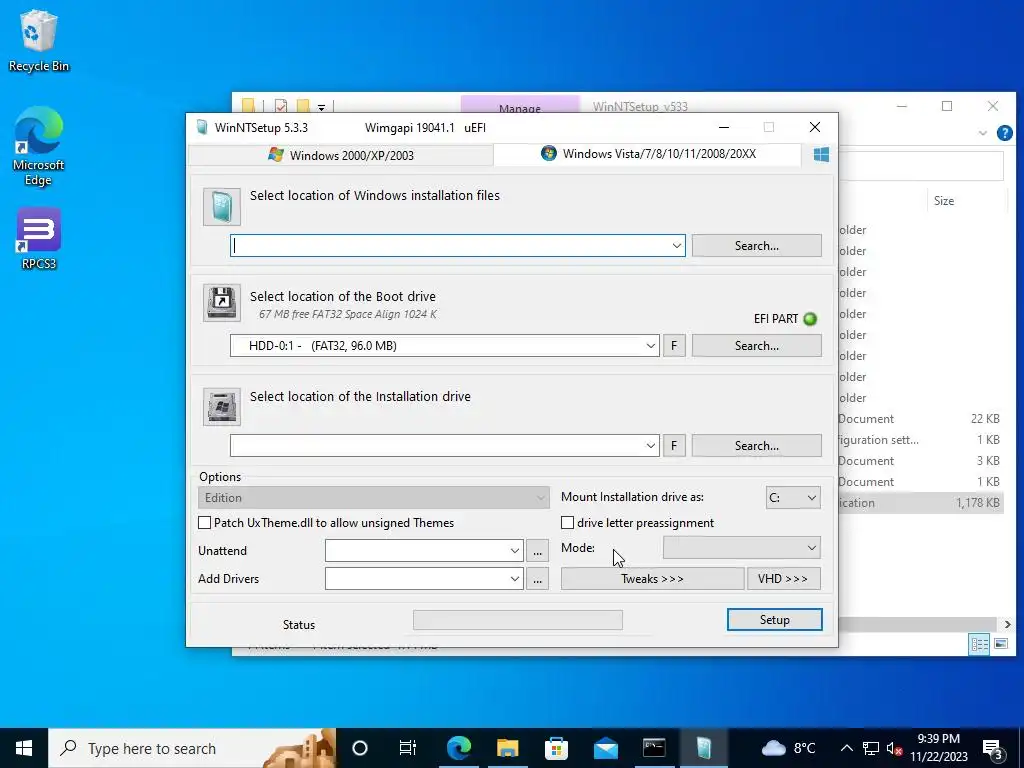The image size is (1024, 768).
Task: Switch Explorer to large icons view
Action: click(x=1000, y=645)
